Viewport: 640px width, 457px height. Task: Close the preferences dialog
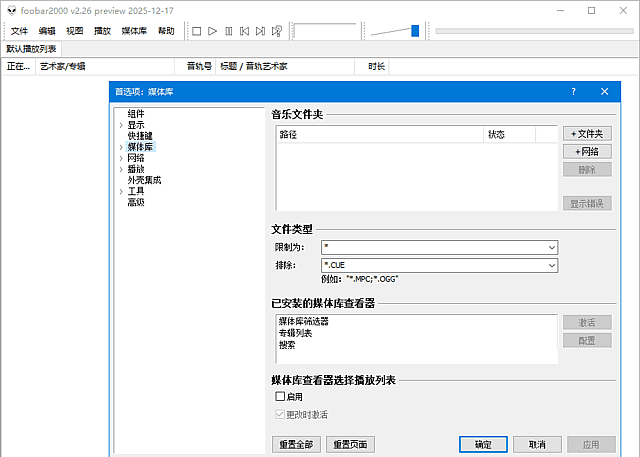coord(604,91)
